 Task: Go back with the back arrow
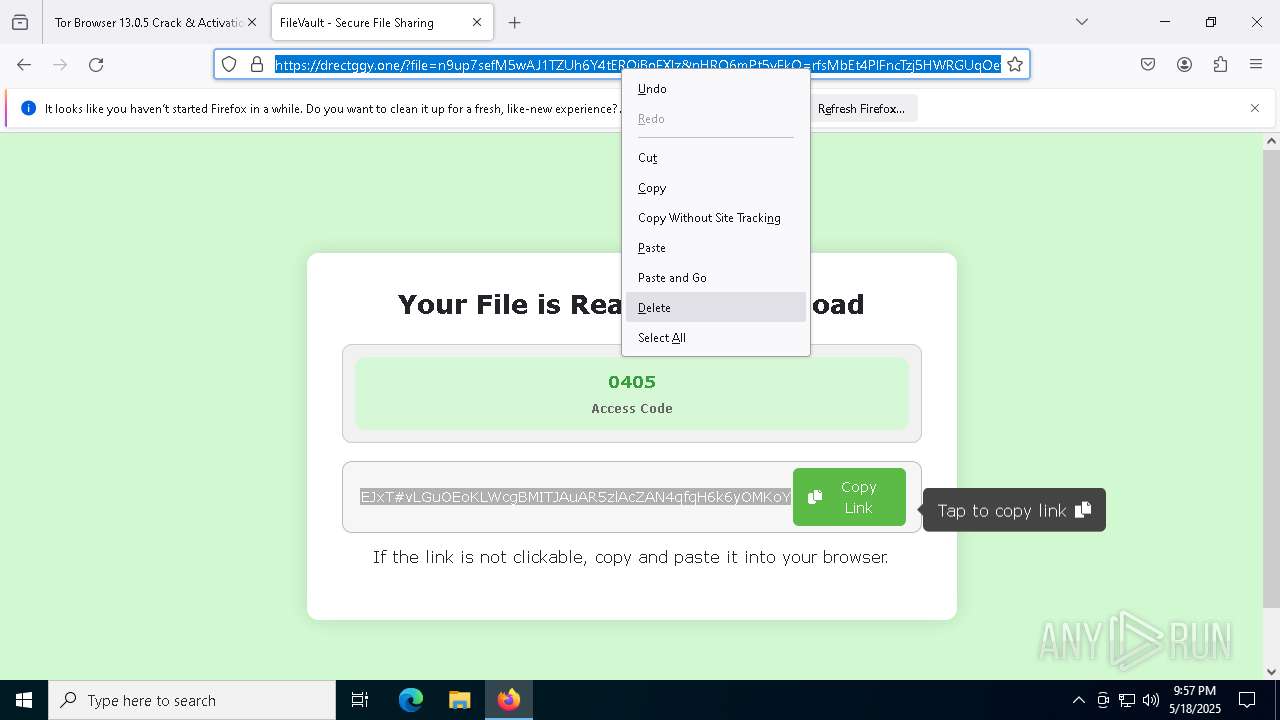[x=24, y=64]
